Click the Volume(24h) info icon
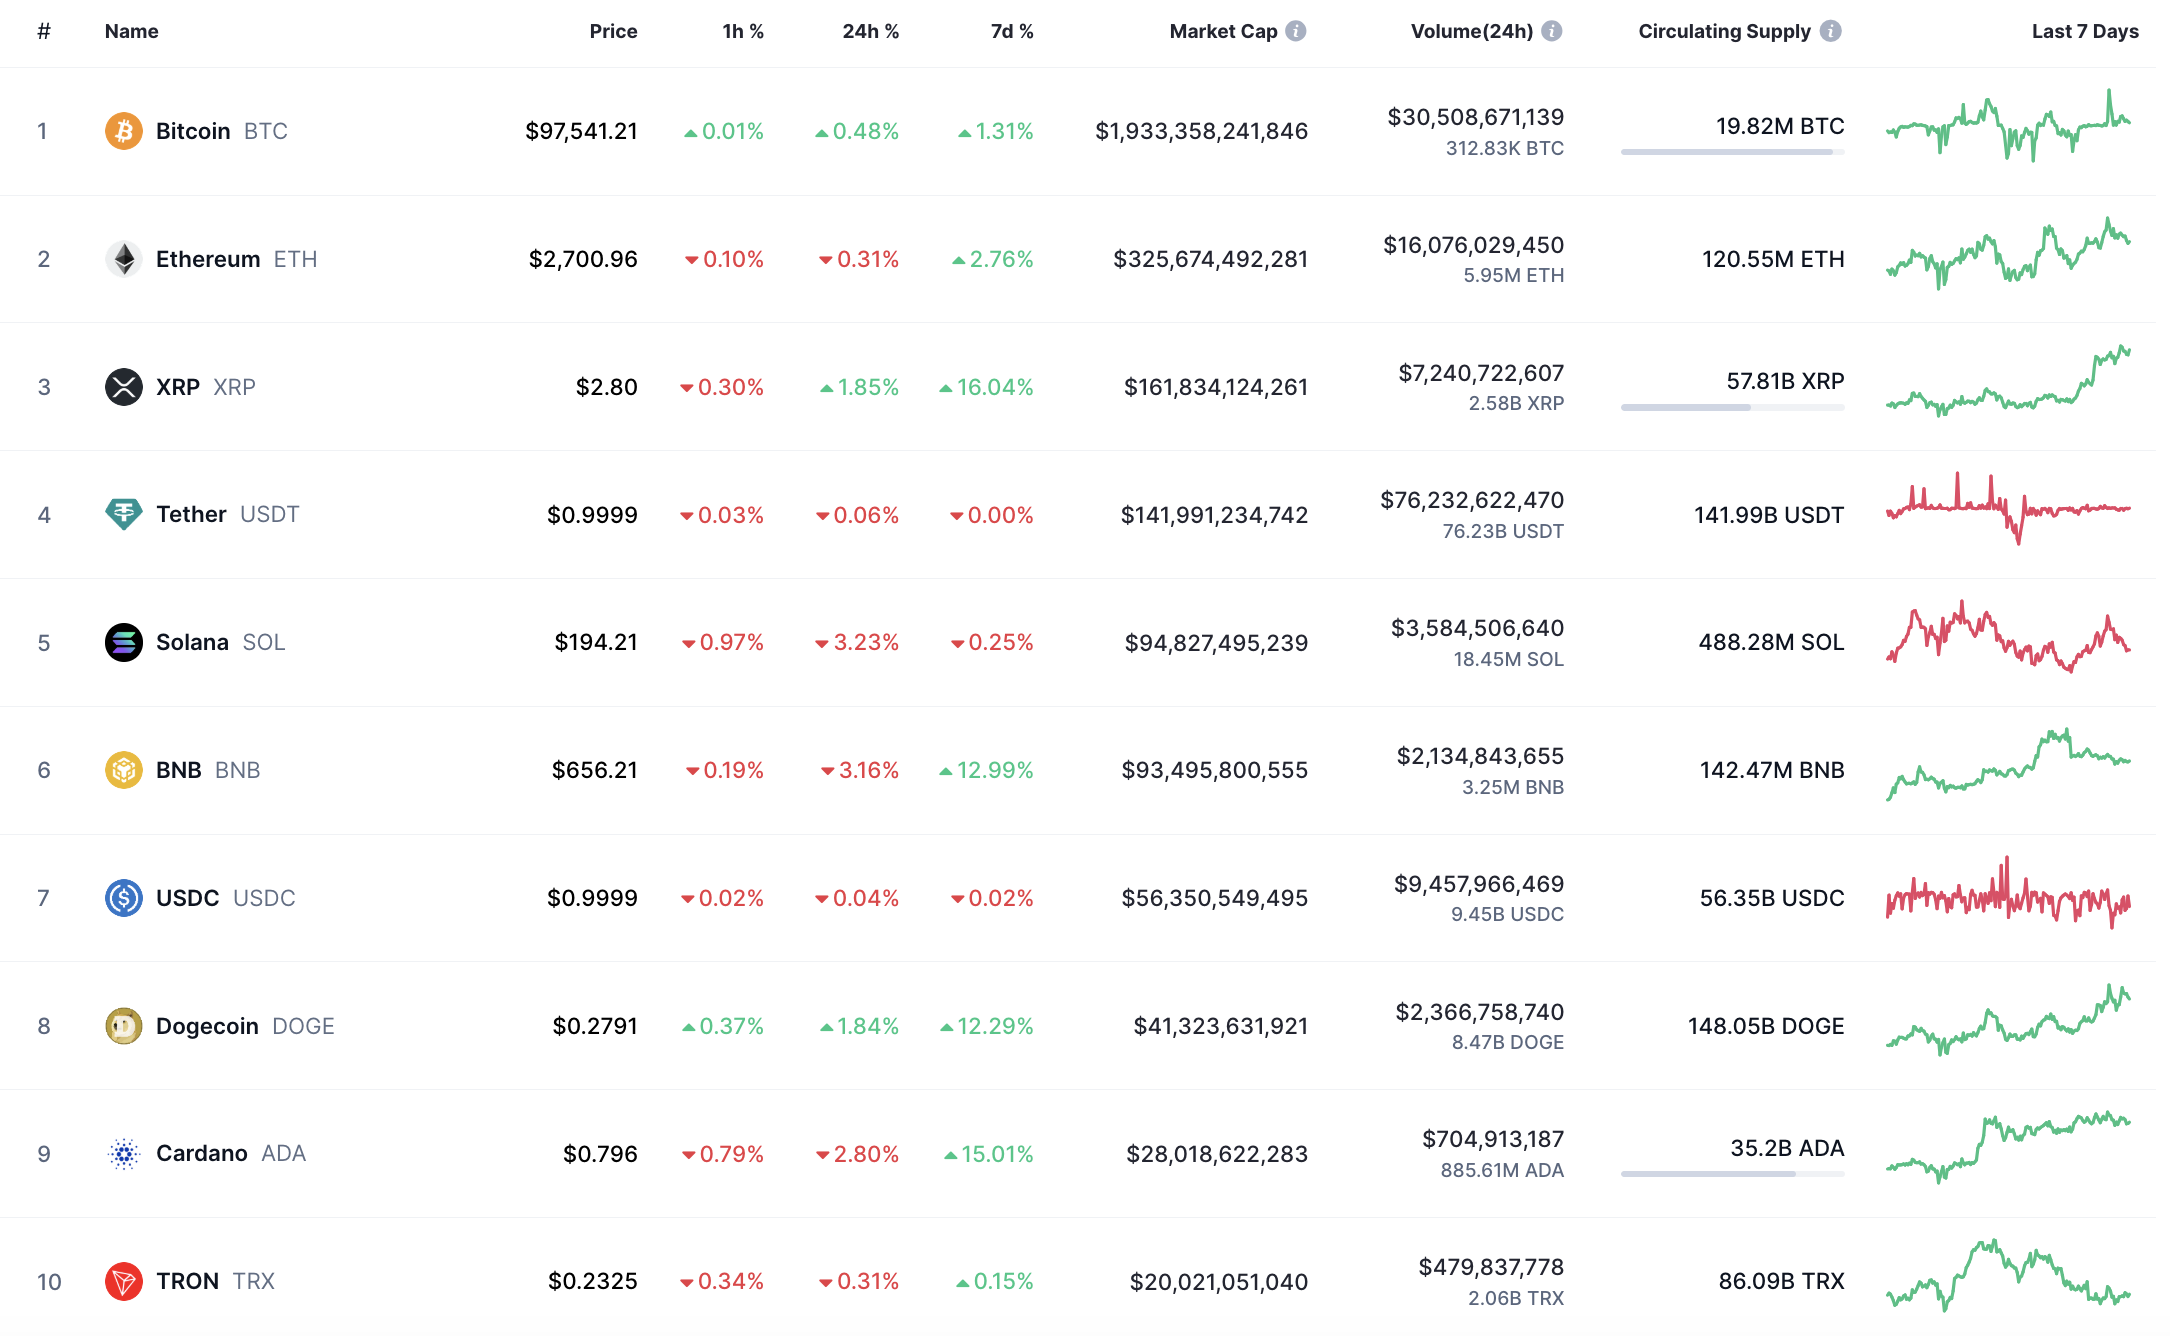Screen dimensions: 2170x1336 (1551, 31)
